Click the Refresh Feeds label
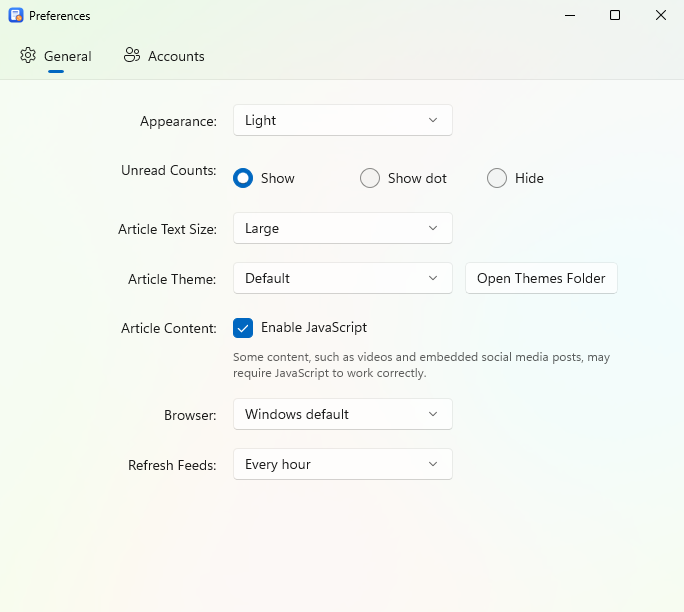Image resolution: width=684 pixels, height=612 pixels. pyautogui.click(x=172, y=465)
